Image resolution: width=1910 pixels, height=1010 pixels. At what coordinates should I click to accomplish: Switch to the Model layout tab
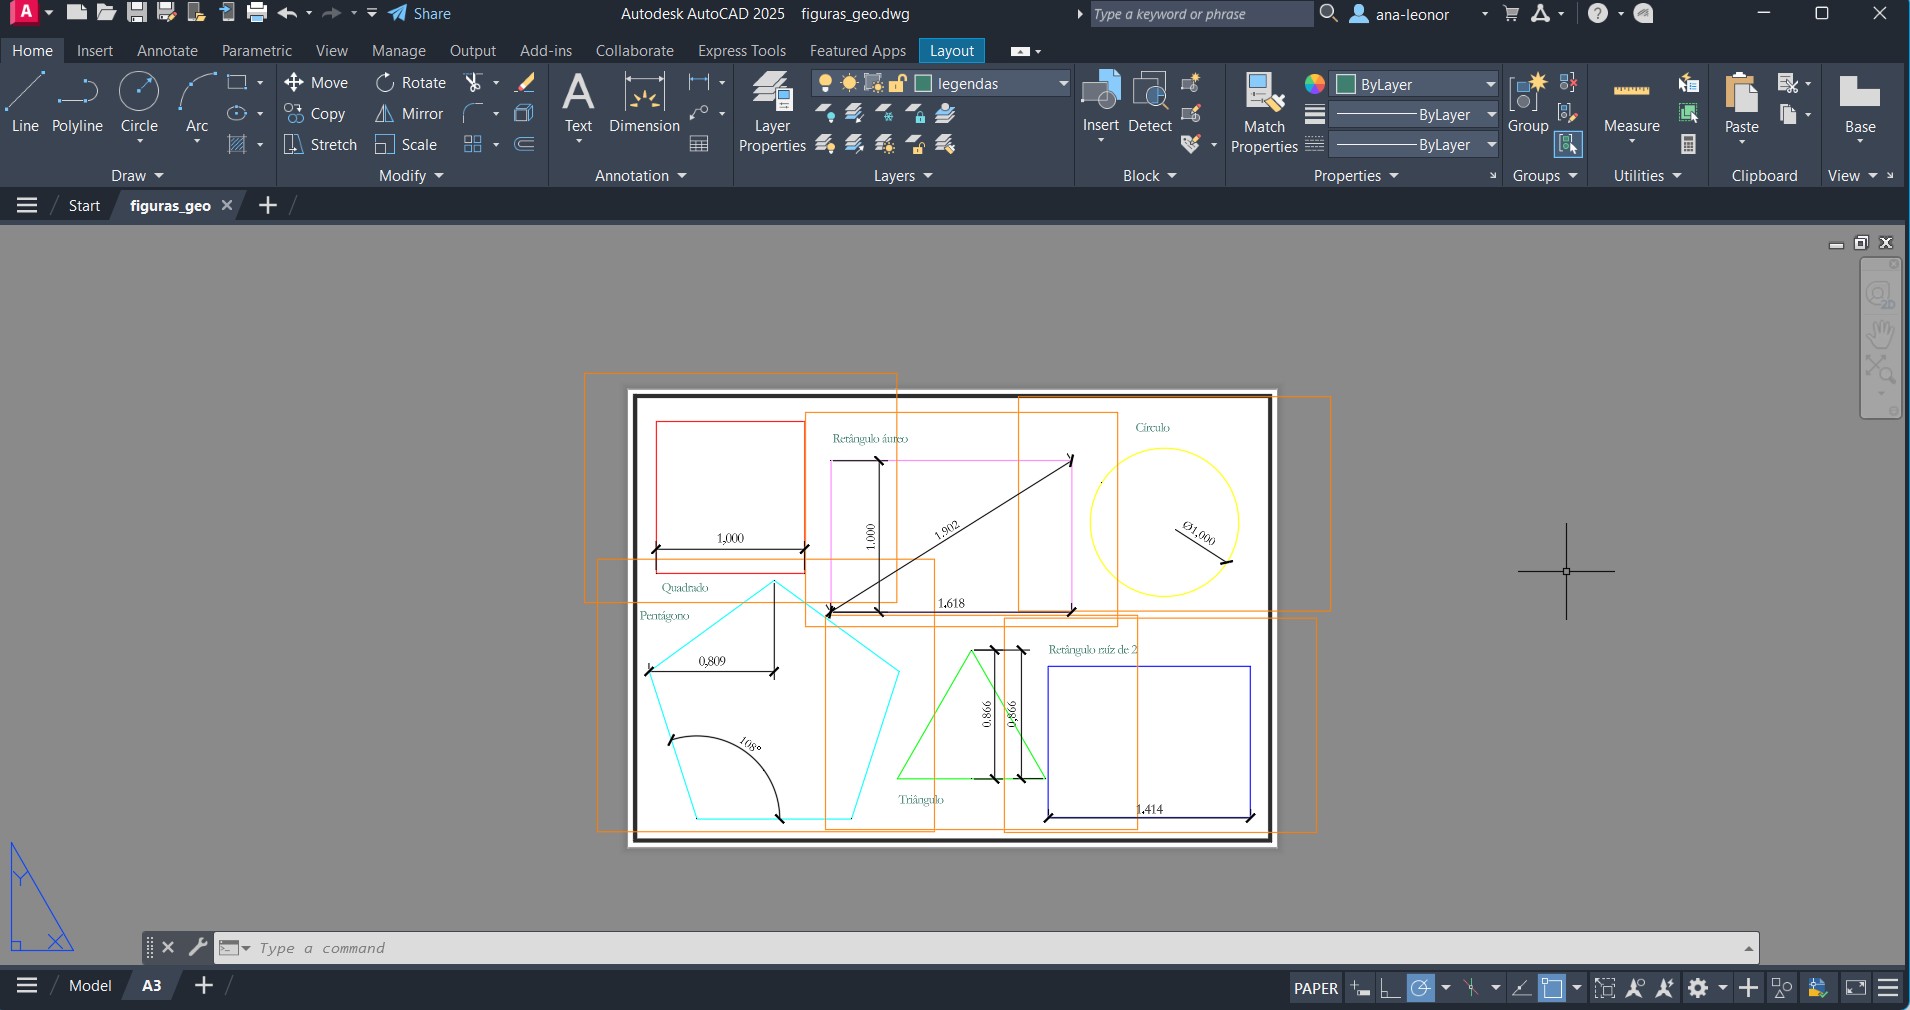point(90,986)
